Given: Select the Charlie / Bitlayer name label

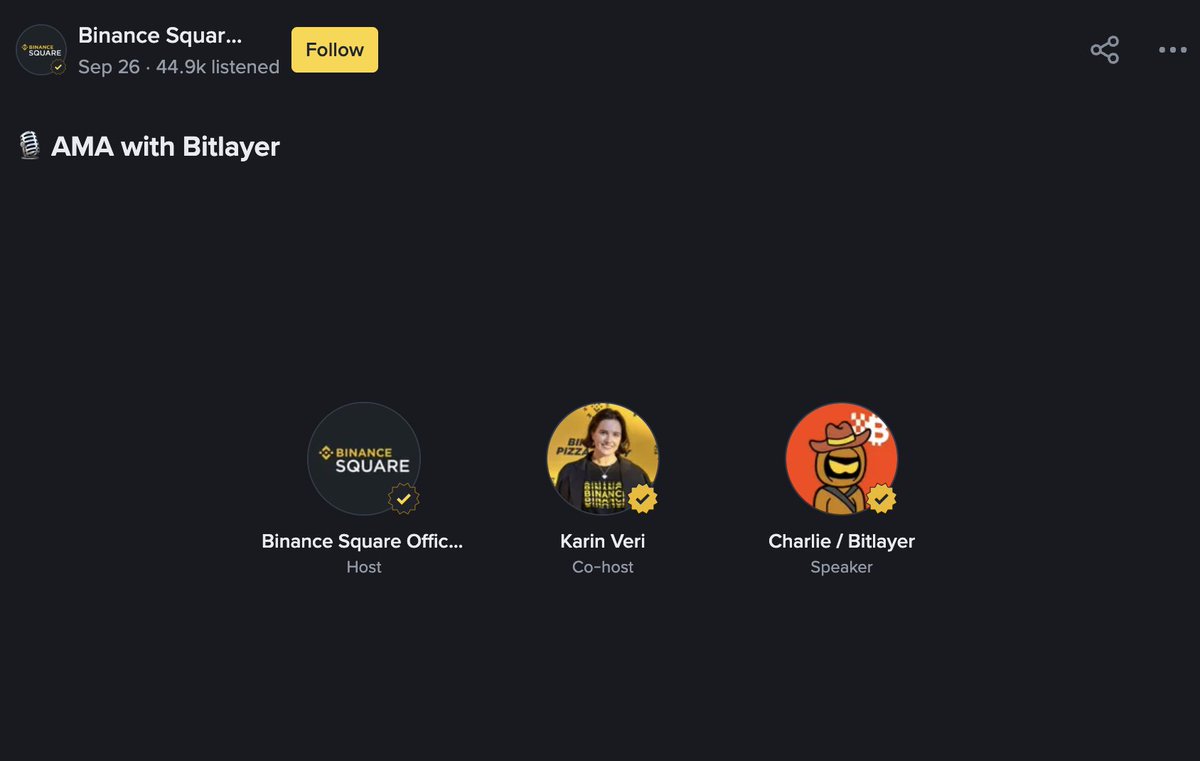Looking at the screenshot, I should [x=842, y=541].
